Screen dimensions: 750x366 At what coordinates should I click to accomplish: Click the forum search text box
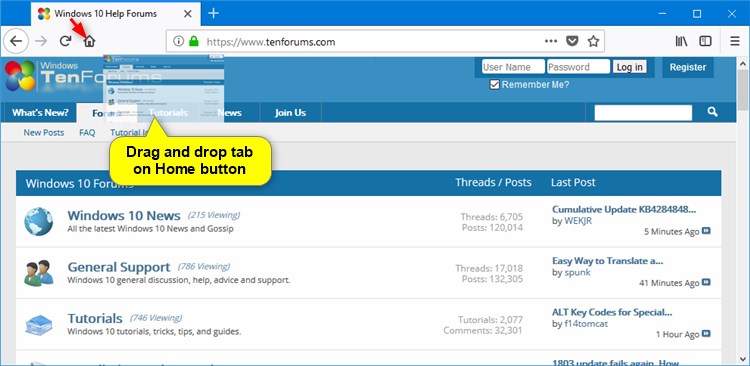point(643,113)
